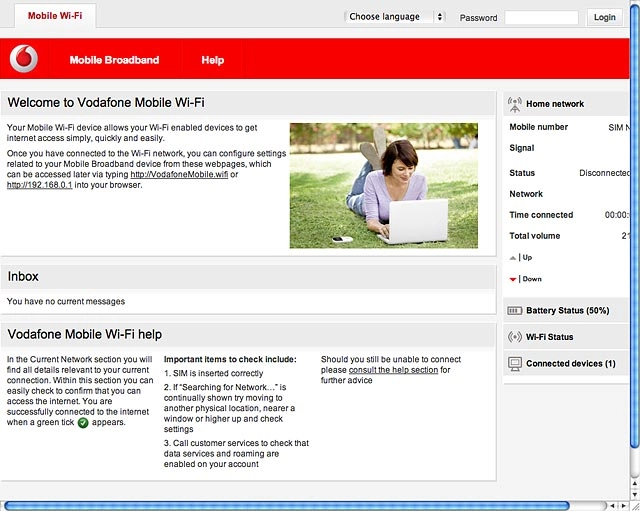Focus the Password input field
Image resolution: width=640 pixels, height=511 pixels.
coord(541,18)
